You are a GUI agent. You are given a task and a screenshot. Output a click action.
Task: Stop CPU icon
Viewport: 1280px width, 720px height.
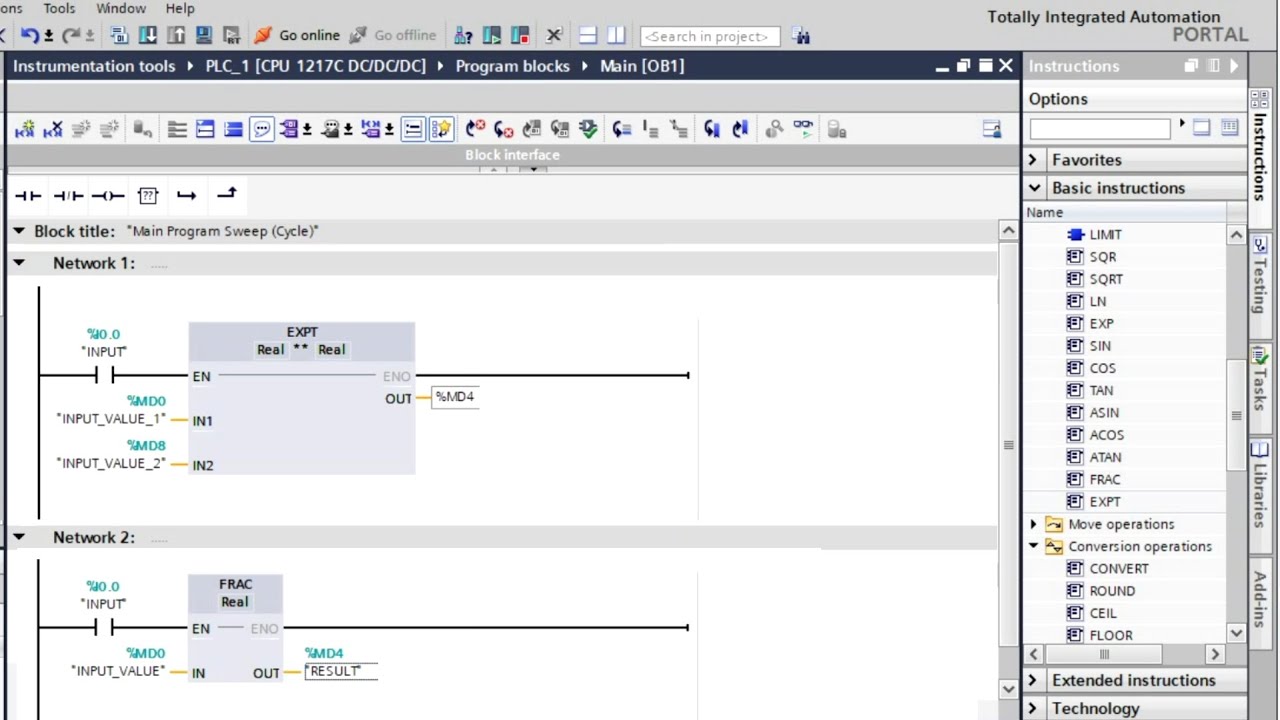(520, 36)
